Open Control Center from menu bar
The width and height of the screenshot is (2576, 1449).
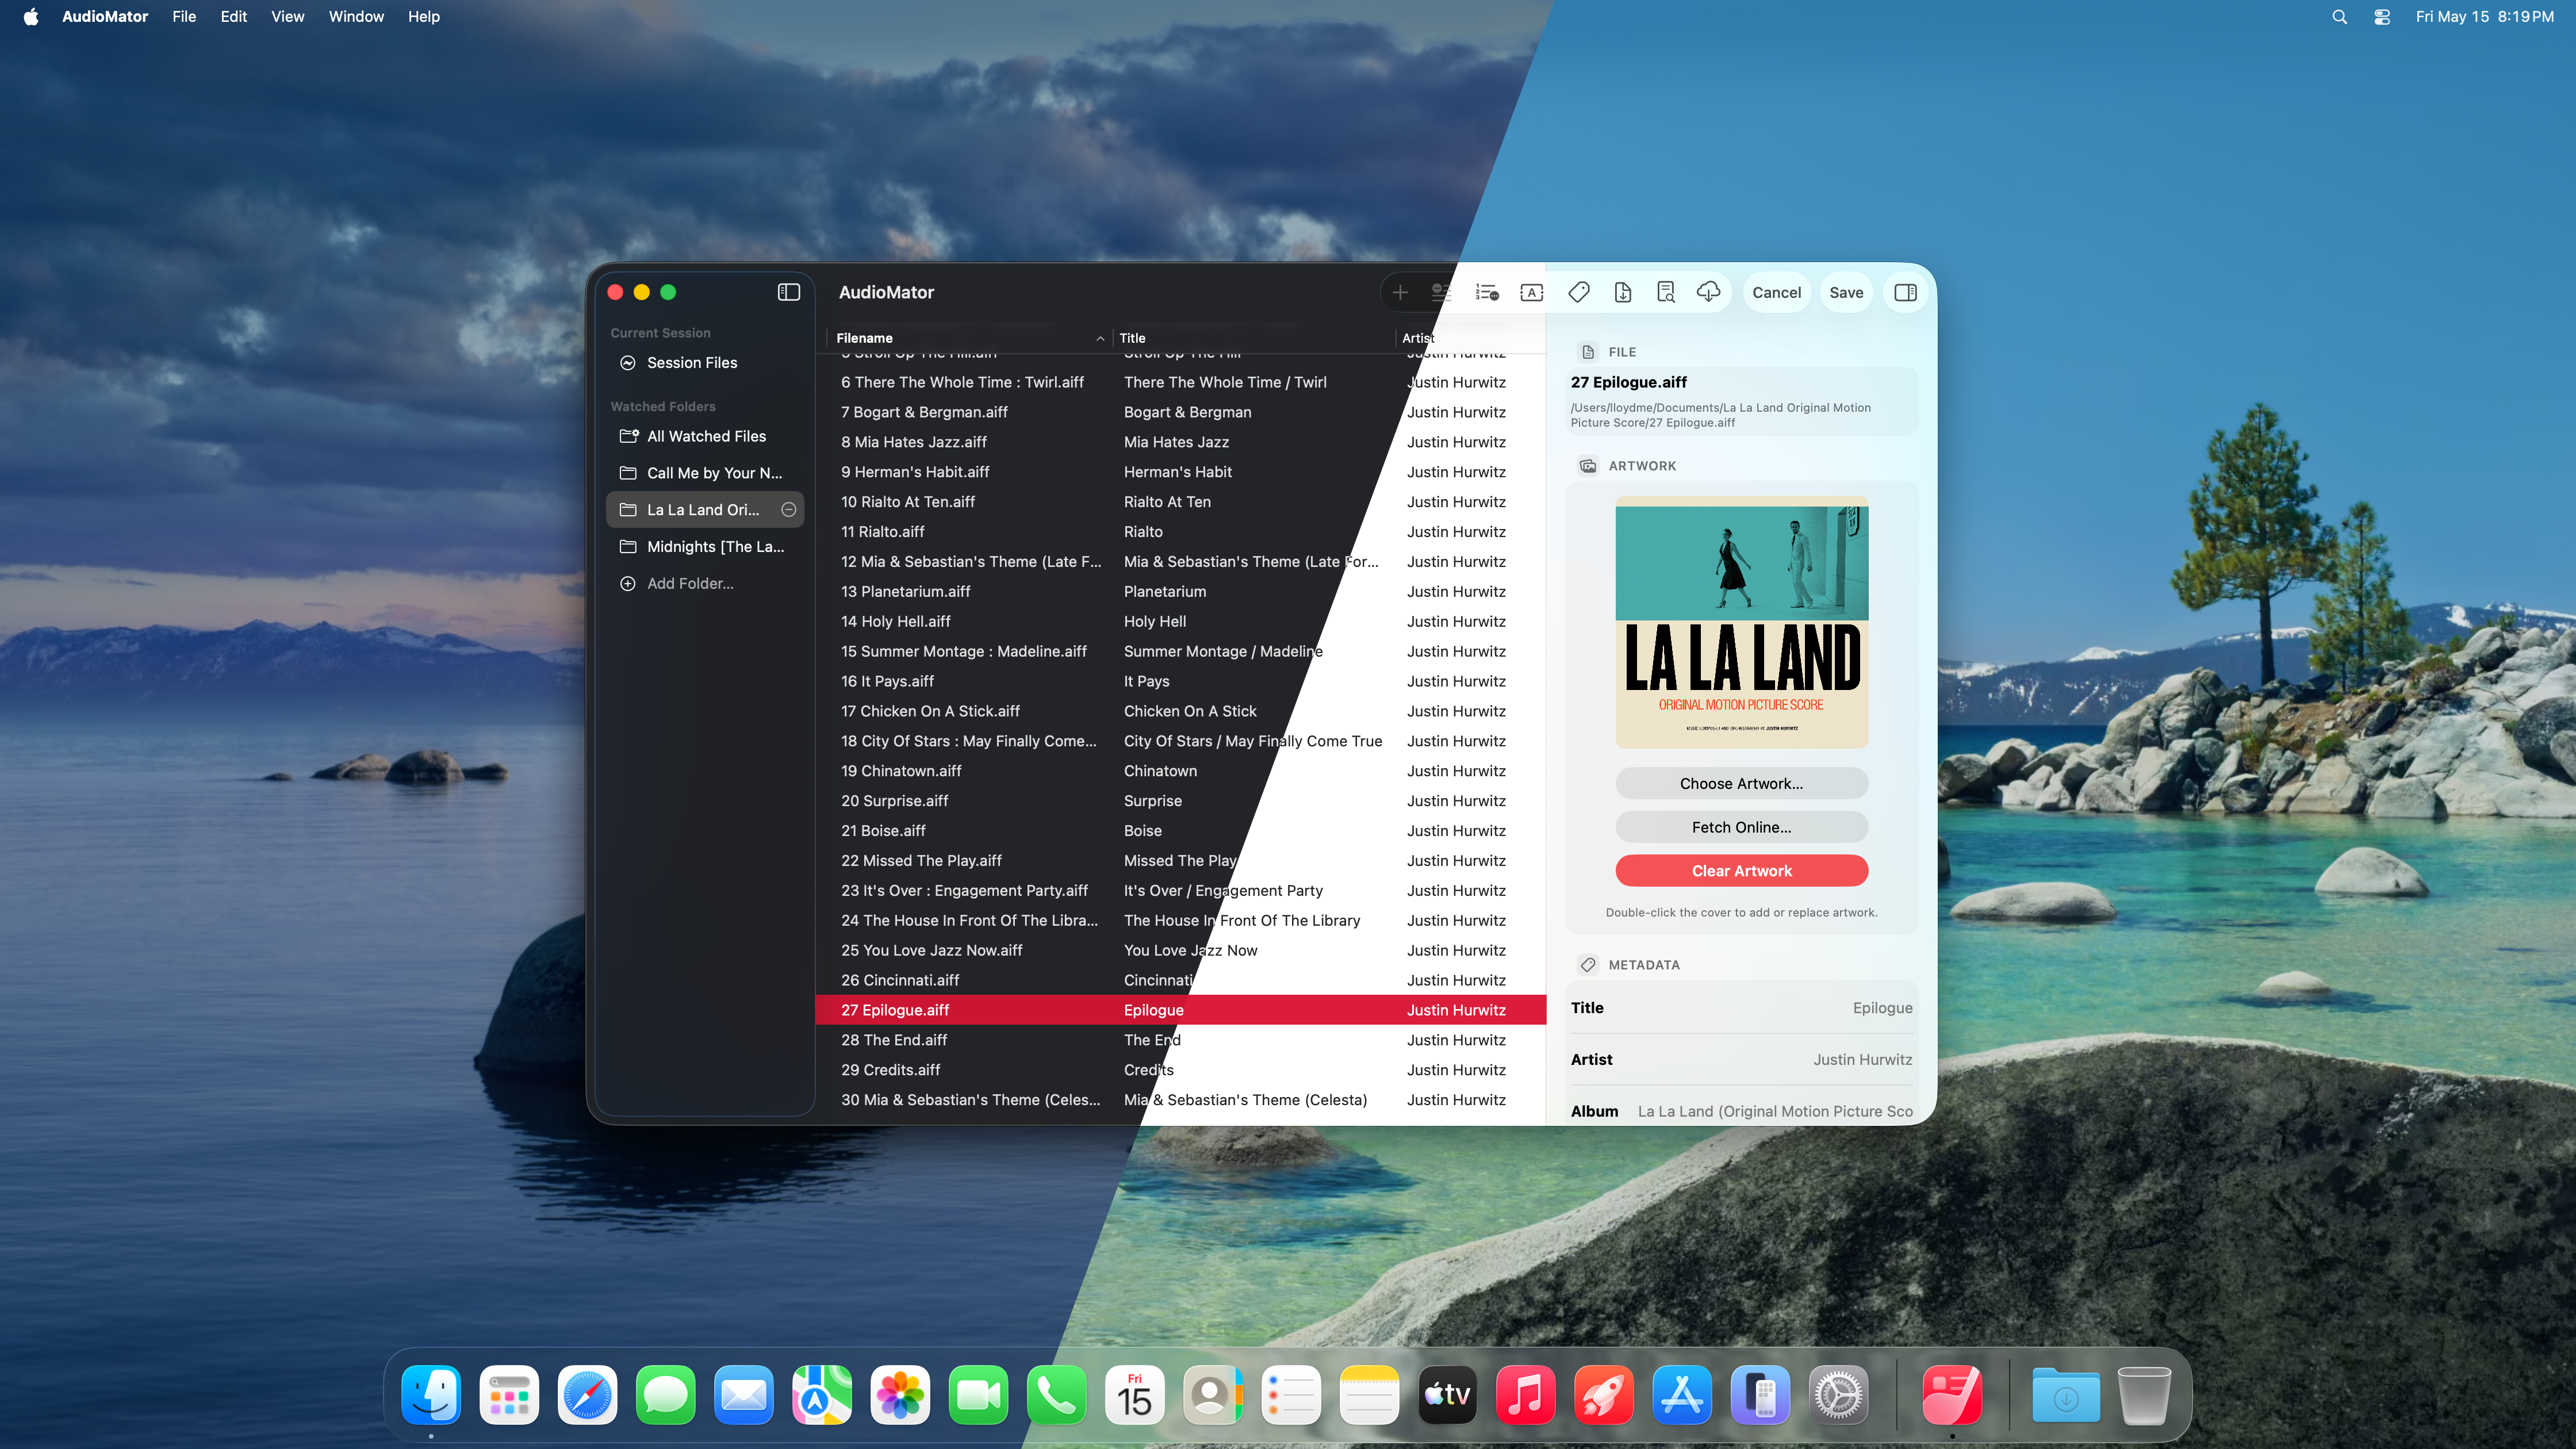[x=2382, y=16]
